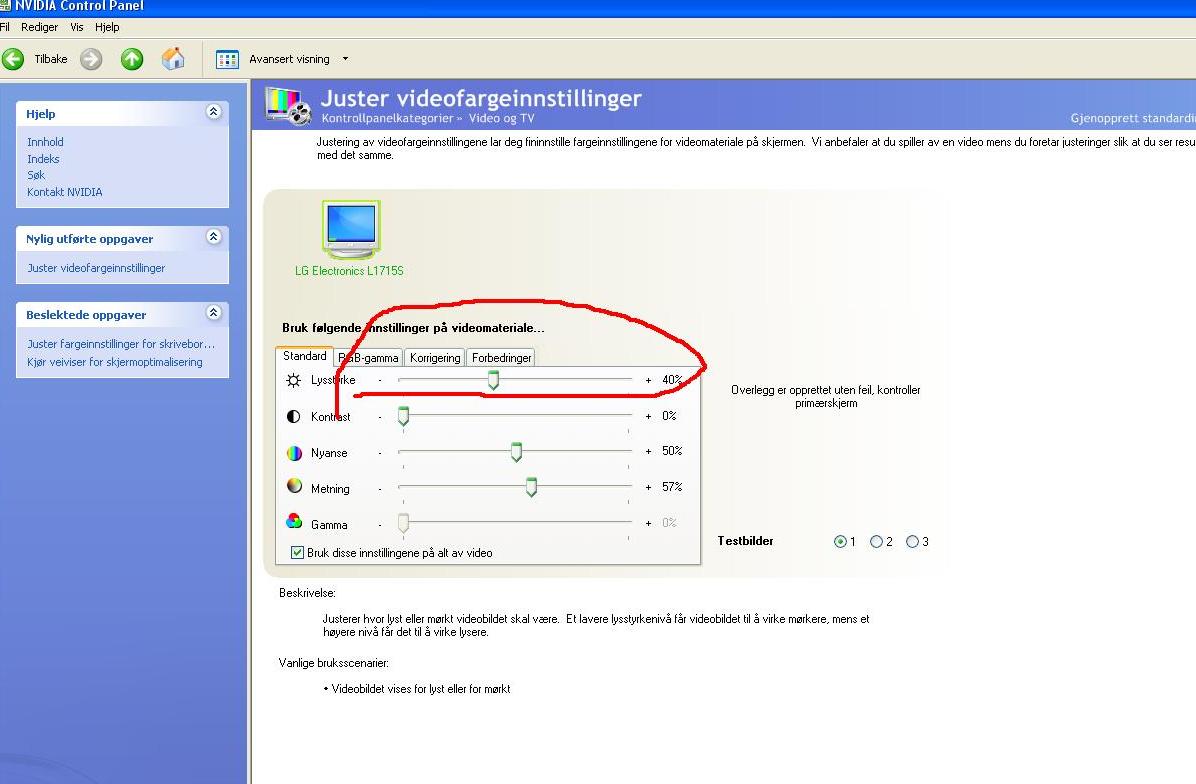
Task: Click the video color settings header icon
Action: [x=288, y=106]
